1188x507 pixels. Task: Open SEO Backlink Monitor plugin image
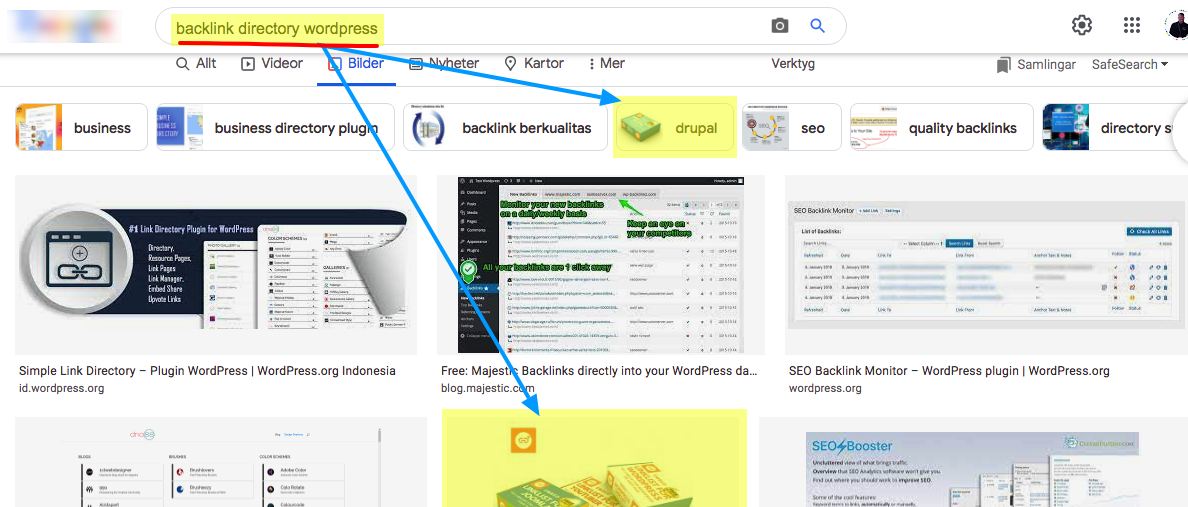point(986,265)
